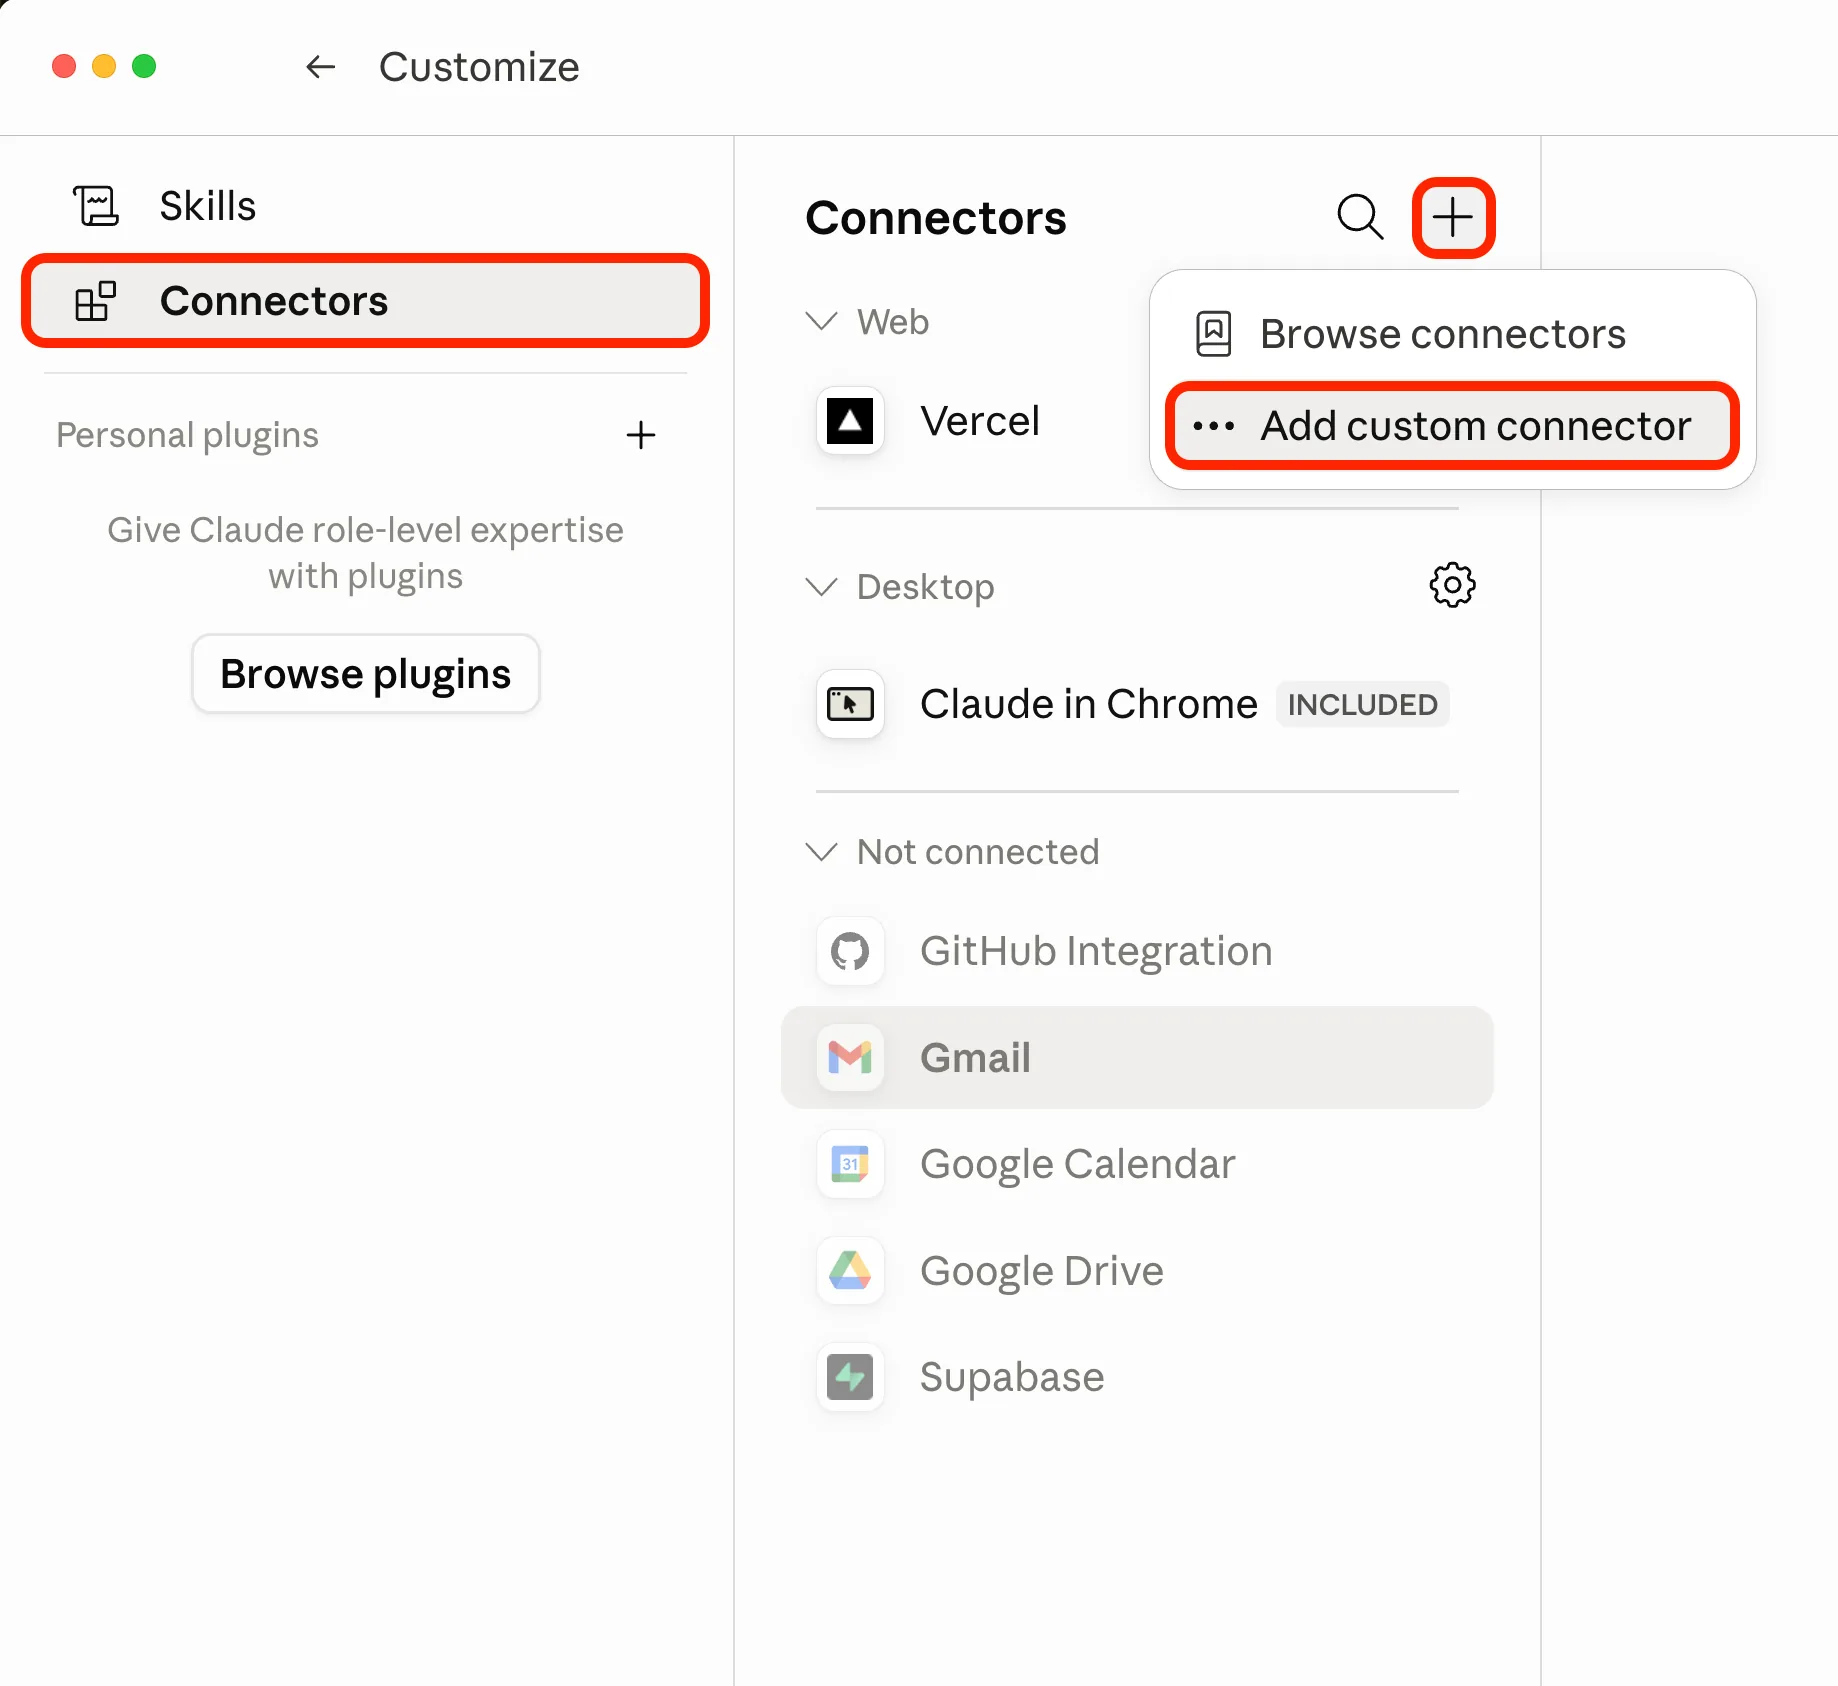Click the Skills label in sidebar
The height and width of the screenshot is (1686, 1838).
click(x=208, y=206)
